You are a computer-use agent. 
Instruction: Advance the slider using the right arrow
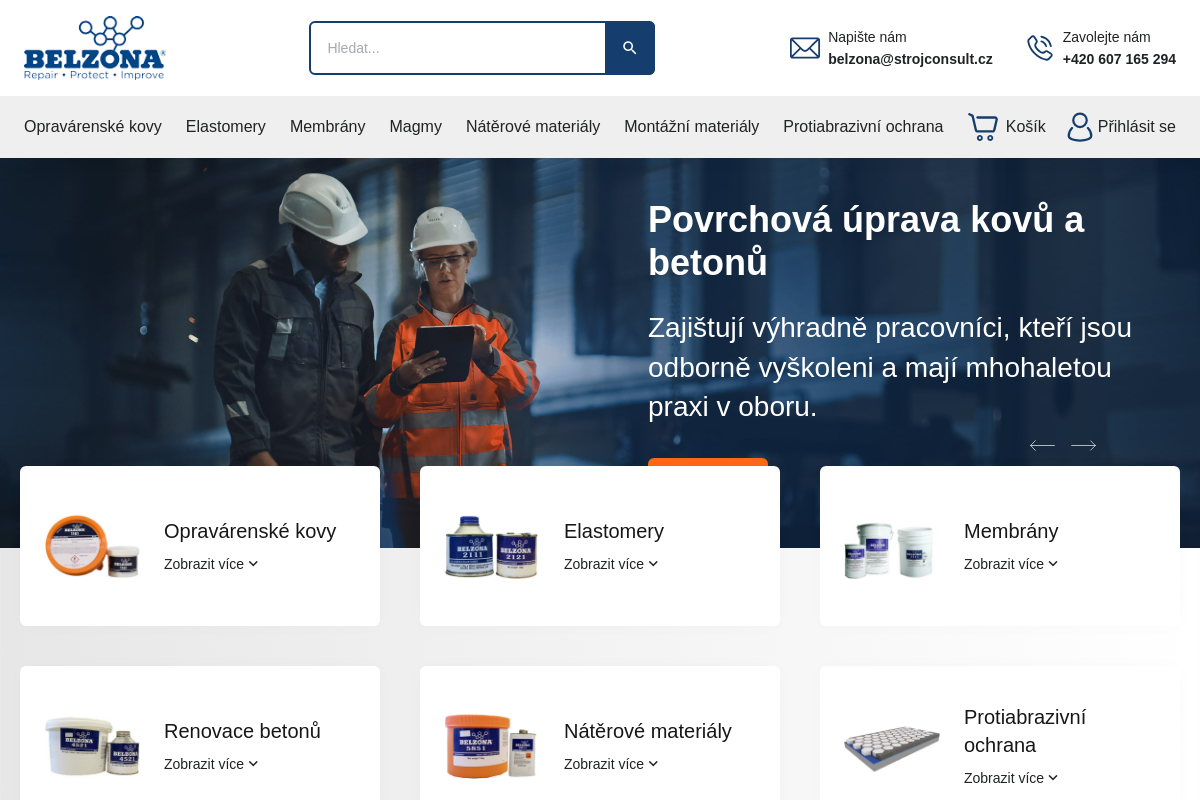[1083, 445]
